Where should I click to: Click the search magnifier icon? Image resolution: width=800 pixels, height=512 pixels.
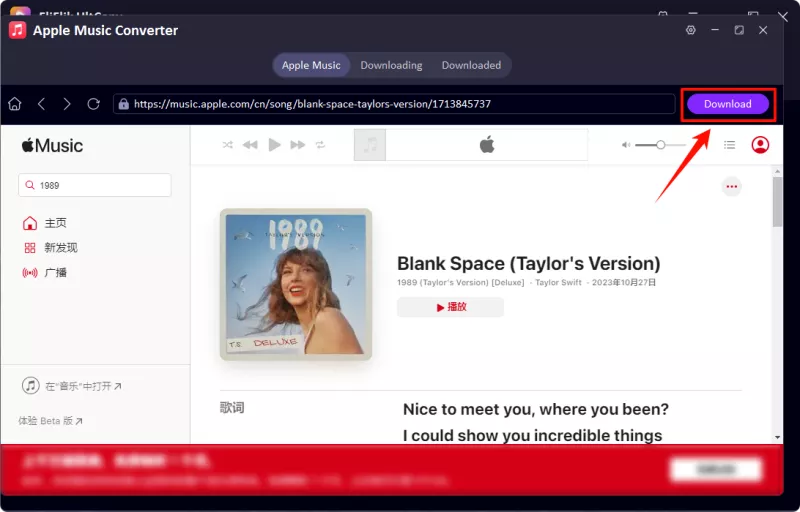[30, 185]
